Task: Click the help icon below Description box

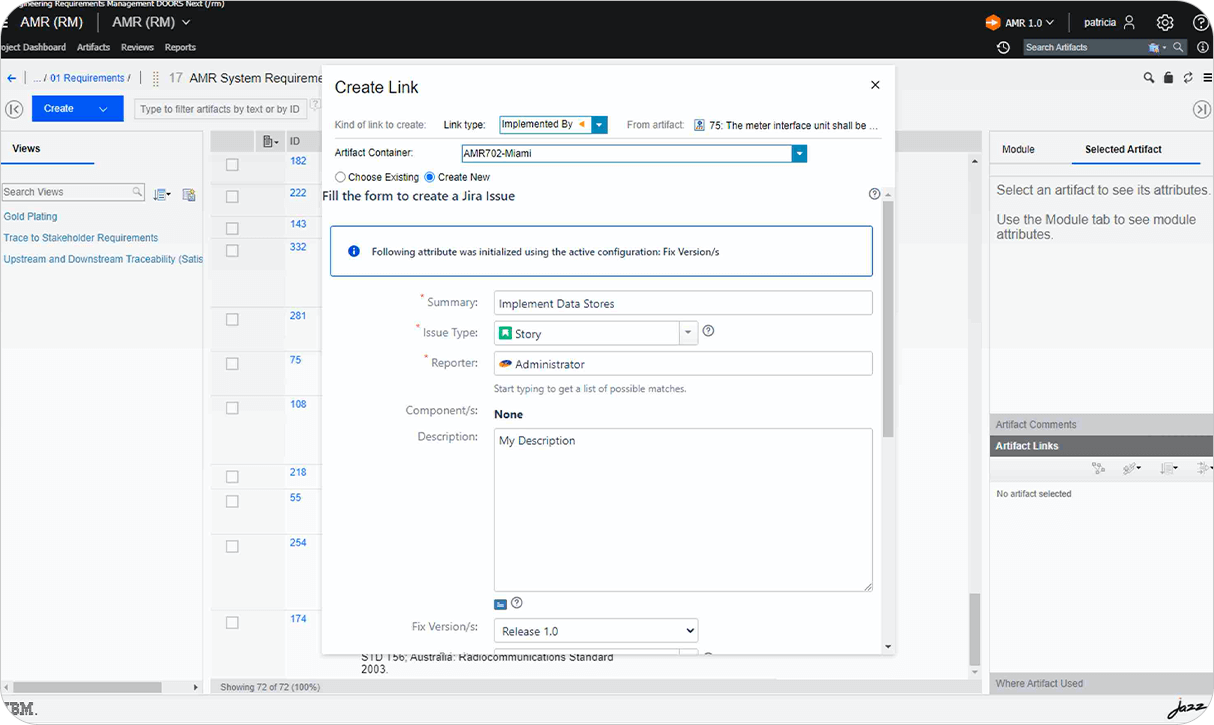Action: click(517, 603)
